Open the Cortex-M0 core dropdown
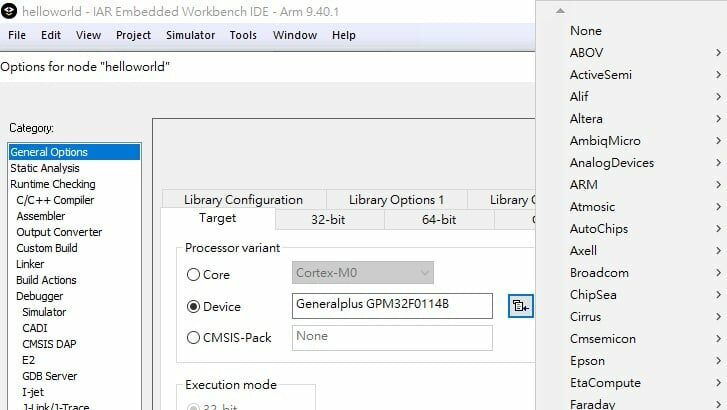The height and width of the screenshot is (410, 727). point(363,273)
